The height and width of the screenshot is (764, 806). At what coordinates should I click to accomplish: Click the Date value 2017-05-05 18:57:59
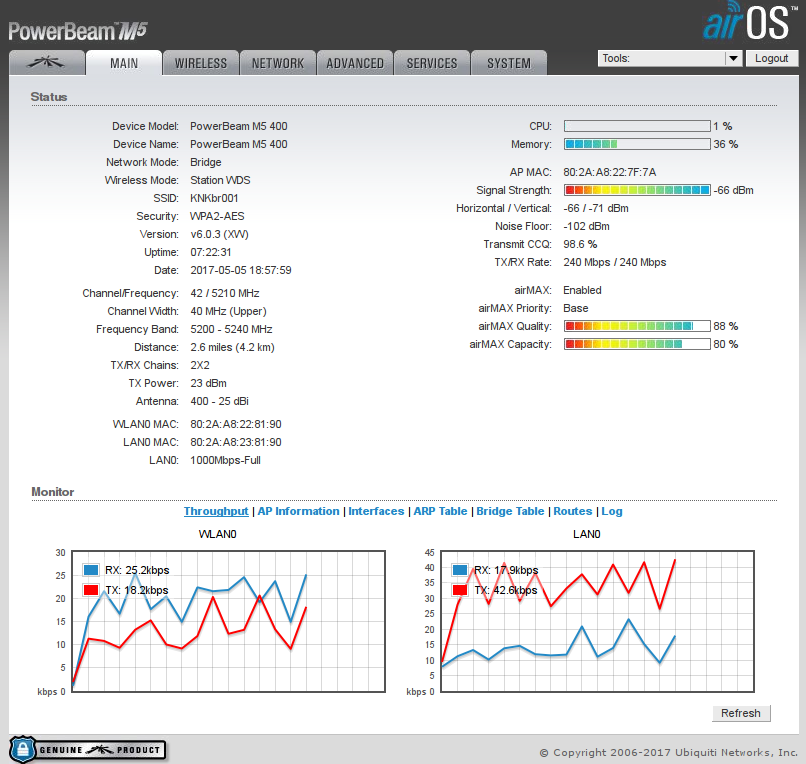241,270
